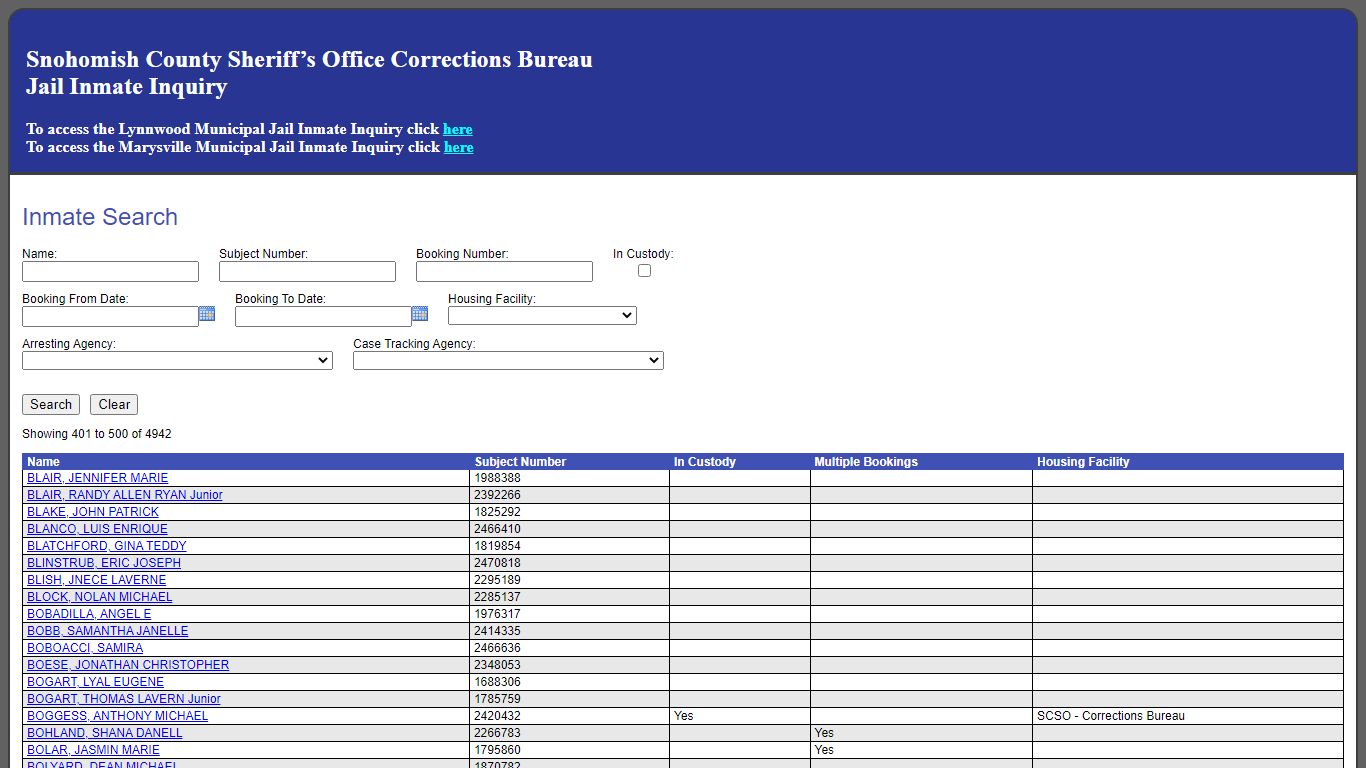This screenshot has height=768, width=1366.
Task: Open record for BLAKE, JOHN PATRICK
Action: [x=93, y=512]
